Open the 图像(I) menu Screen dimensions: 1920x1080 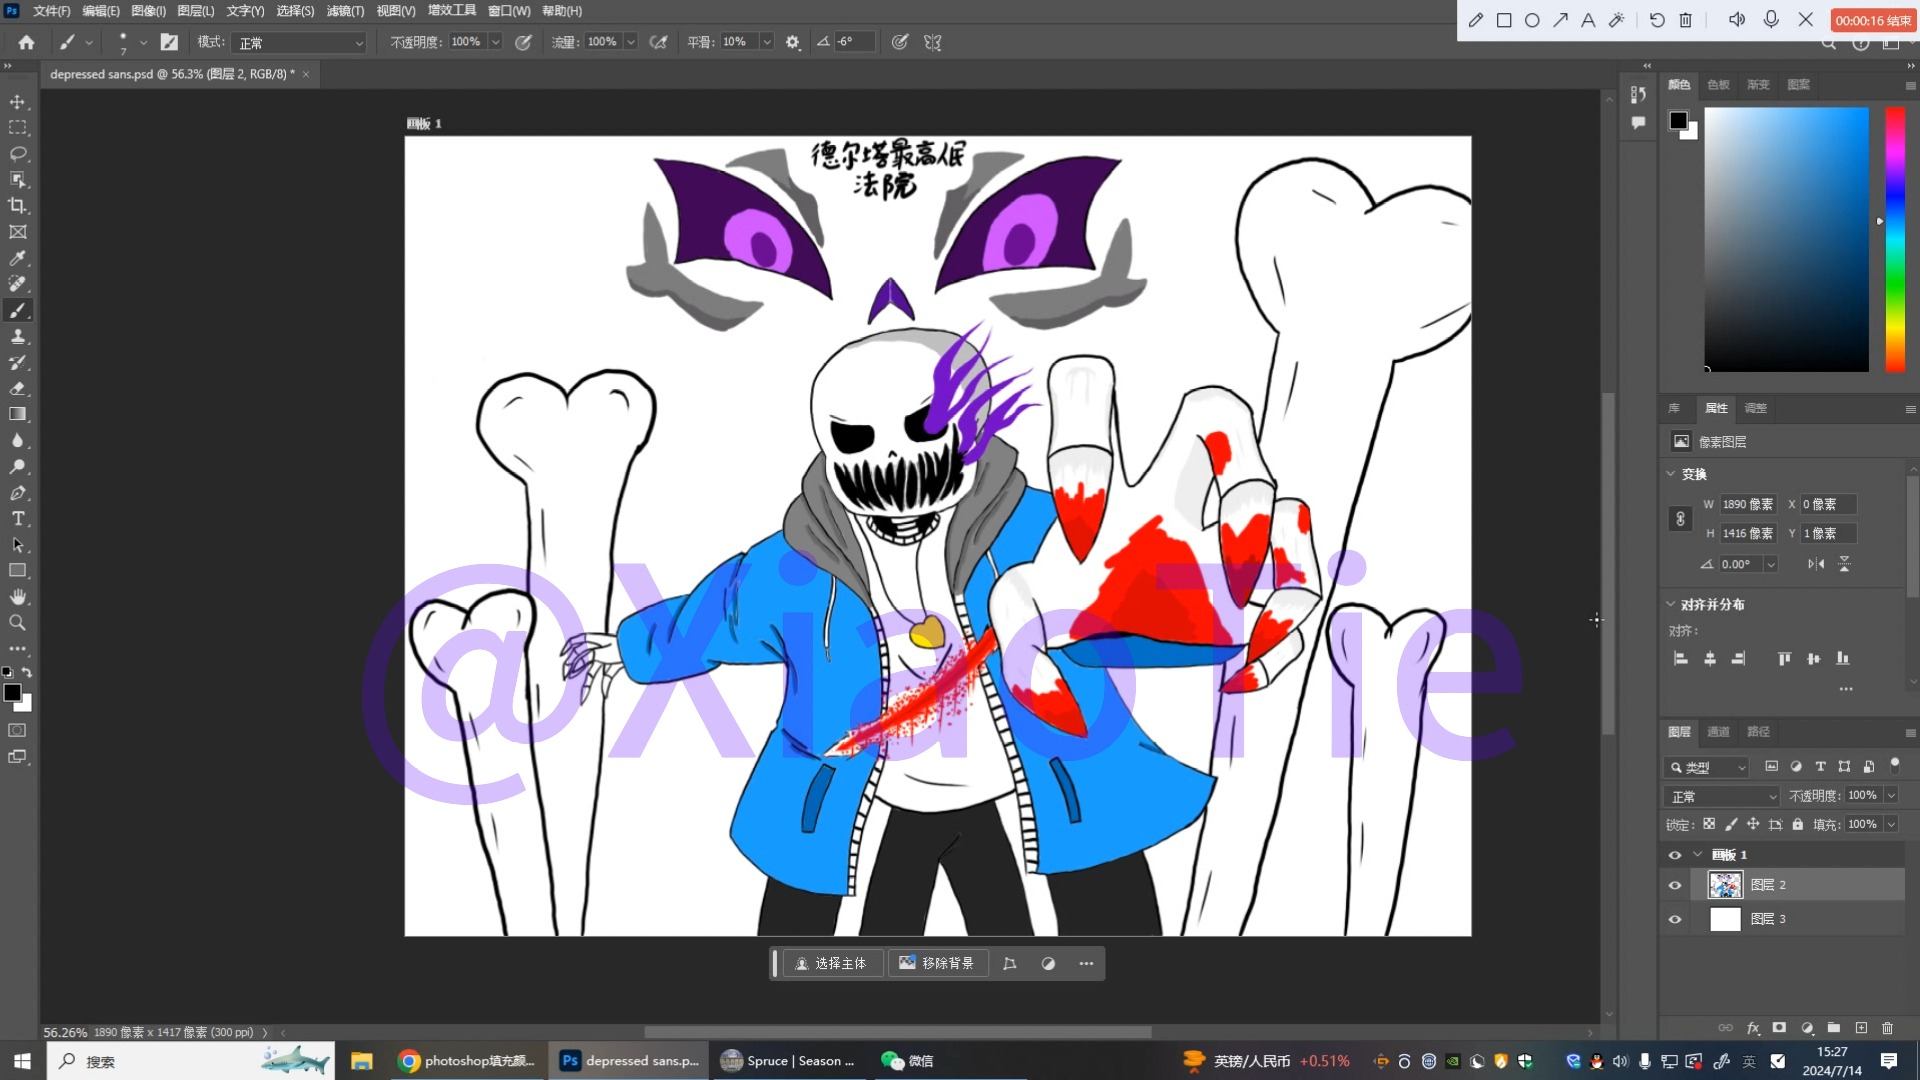point(148,11)
